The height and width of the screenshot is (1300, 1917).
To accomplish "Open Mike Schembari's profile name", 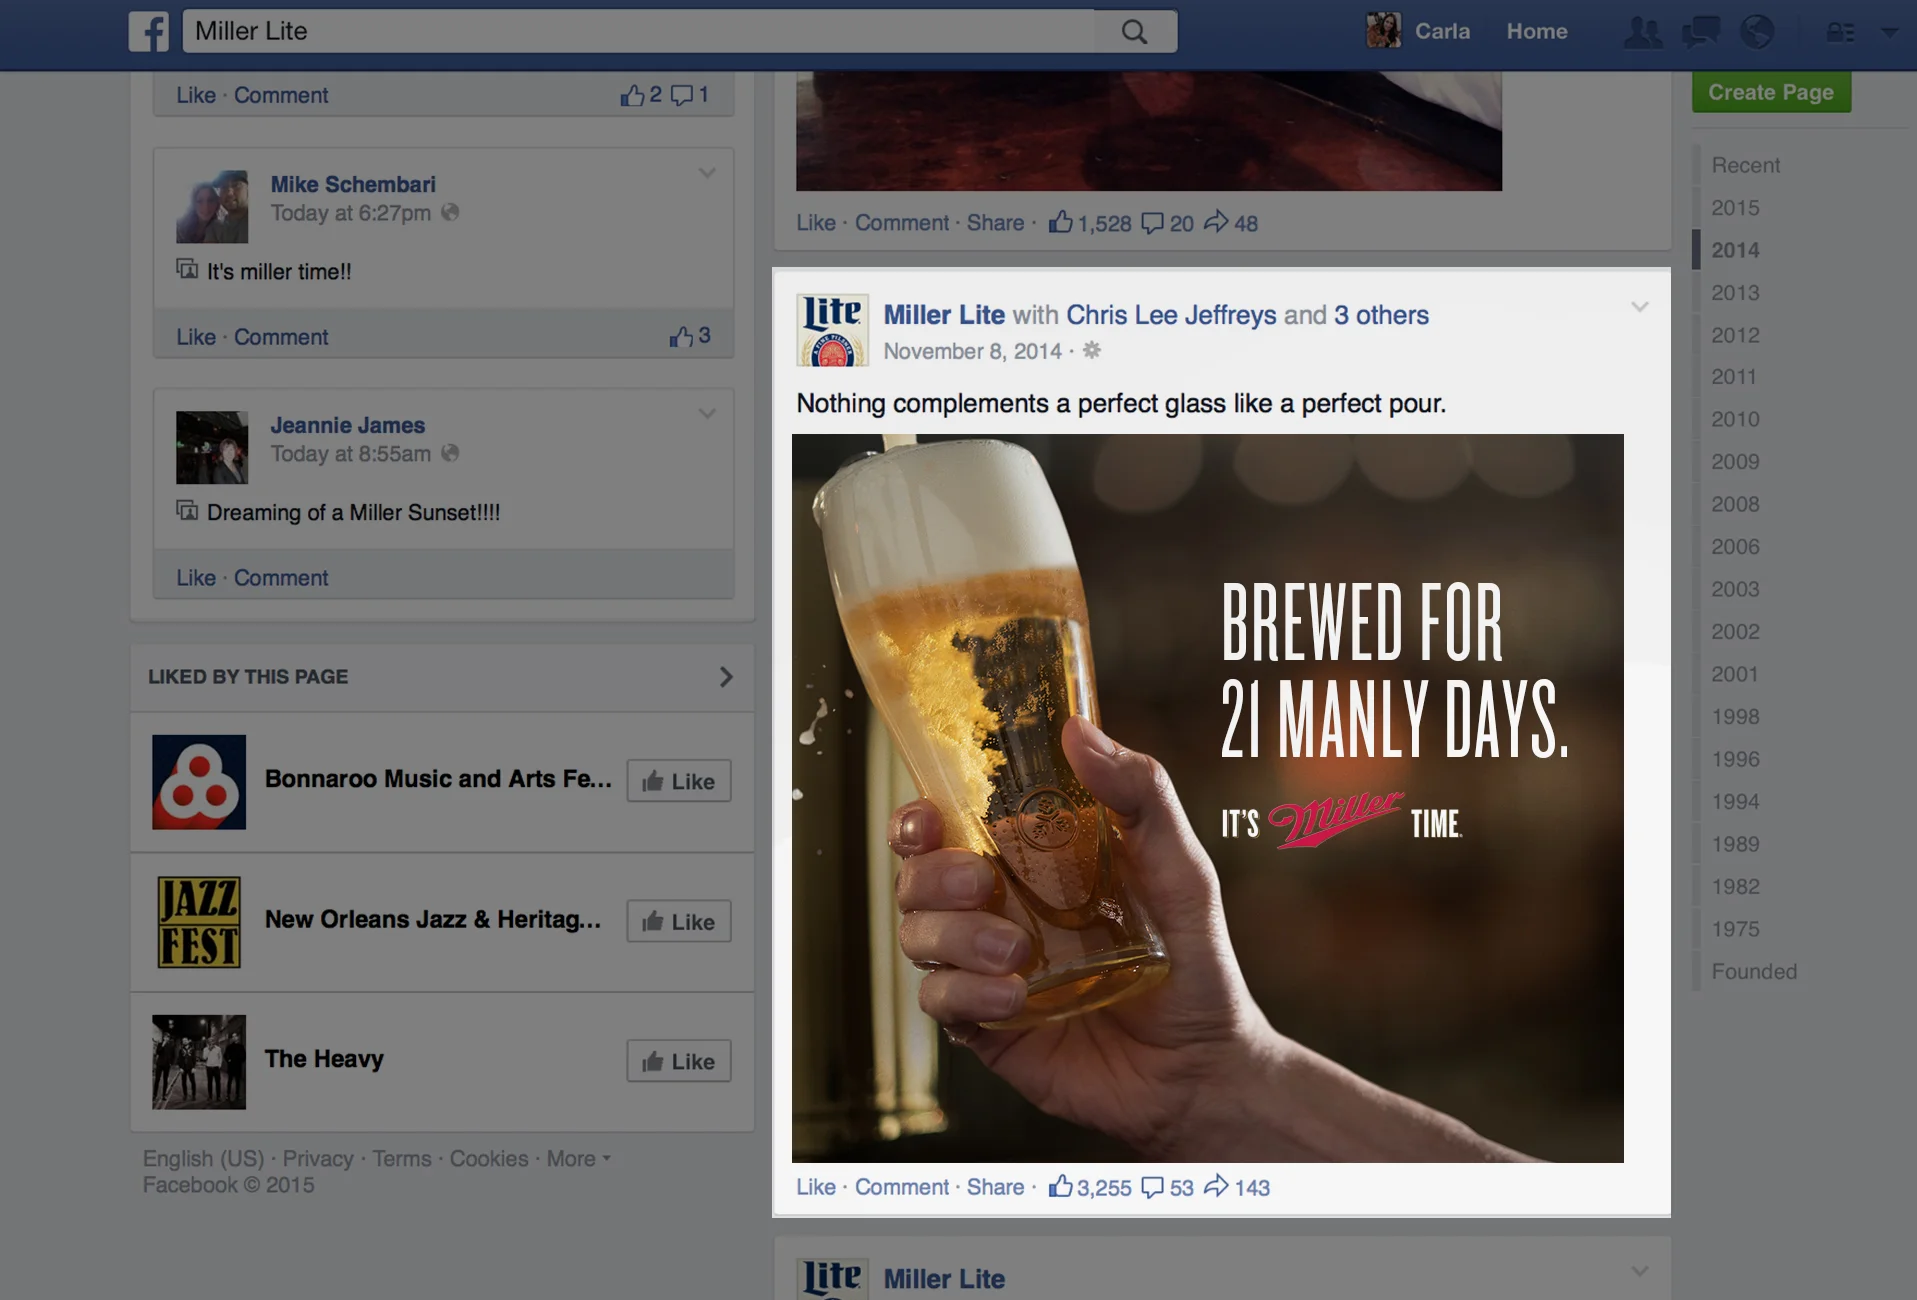I will (x=353, y=184).
